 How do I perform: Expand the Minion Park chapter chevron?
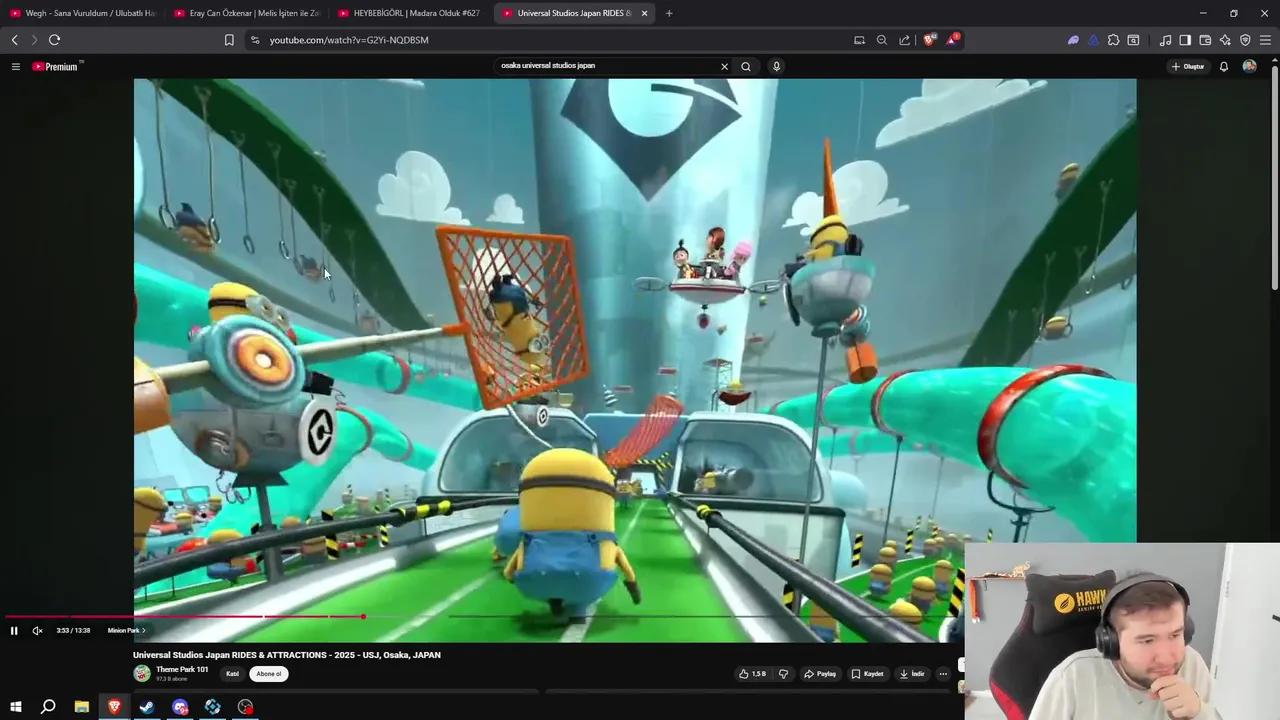coord(143,631)
